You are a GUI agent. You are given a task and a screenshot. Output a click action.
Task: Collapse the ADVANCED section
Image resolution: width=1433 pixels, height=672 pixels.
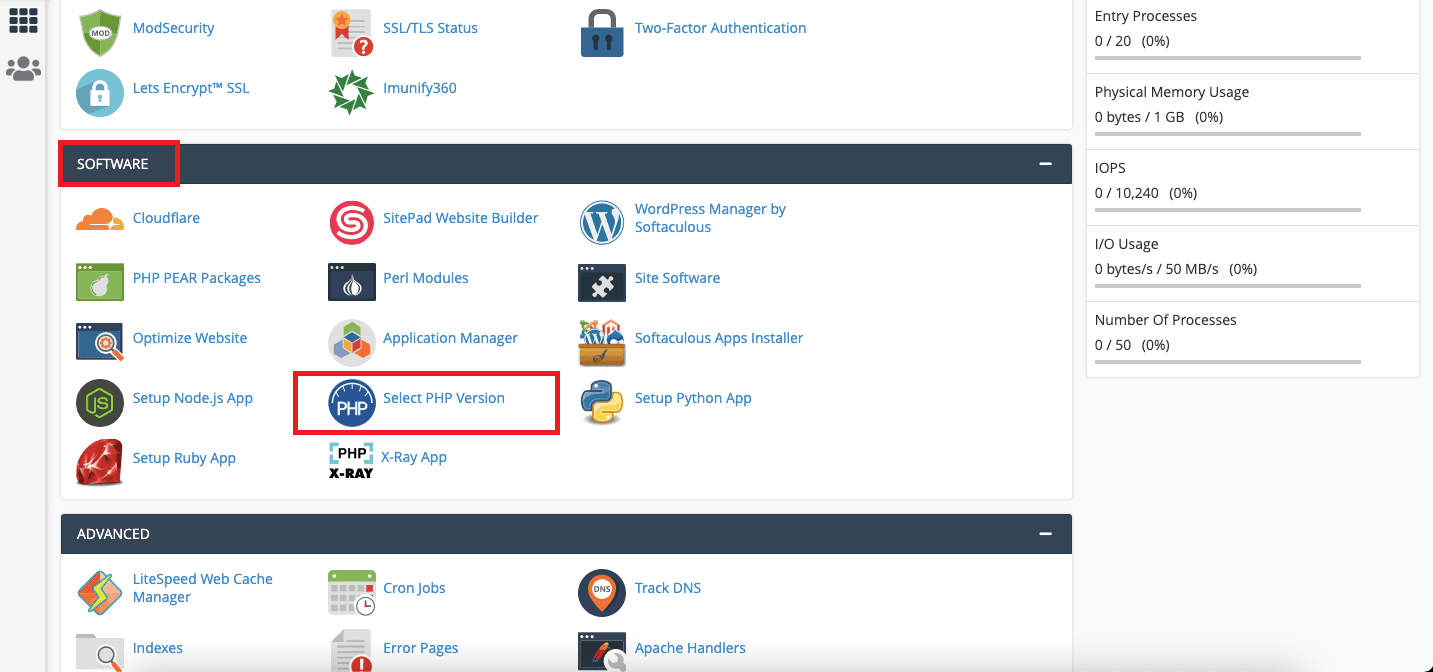point(1045,533)
